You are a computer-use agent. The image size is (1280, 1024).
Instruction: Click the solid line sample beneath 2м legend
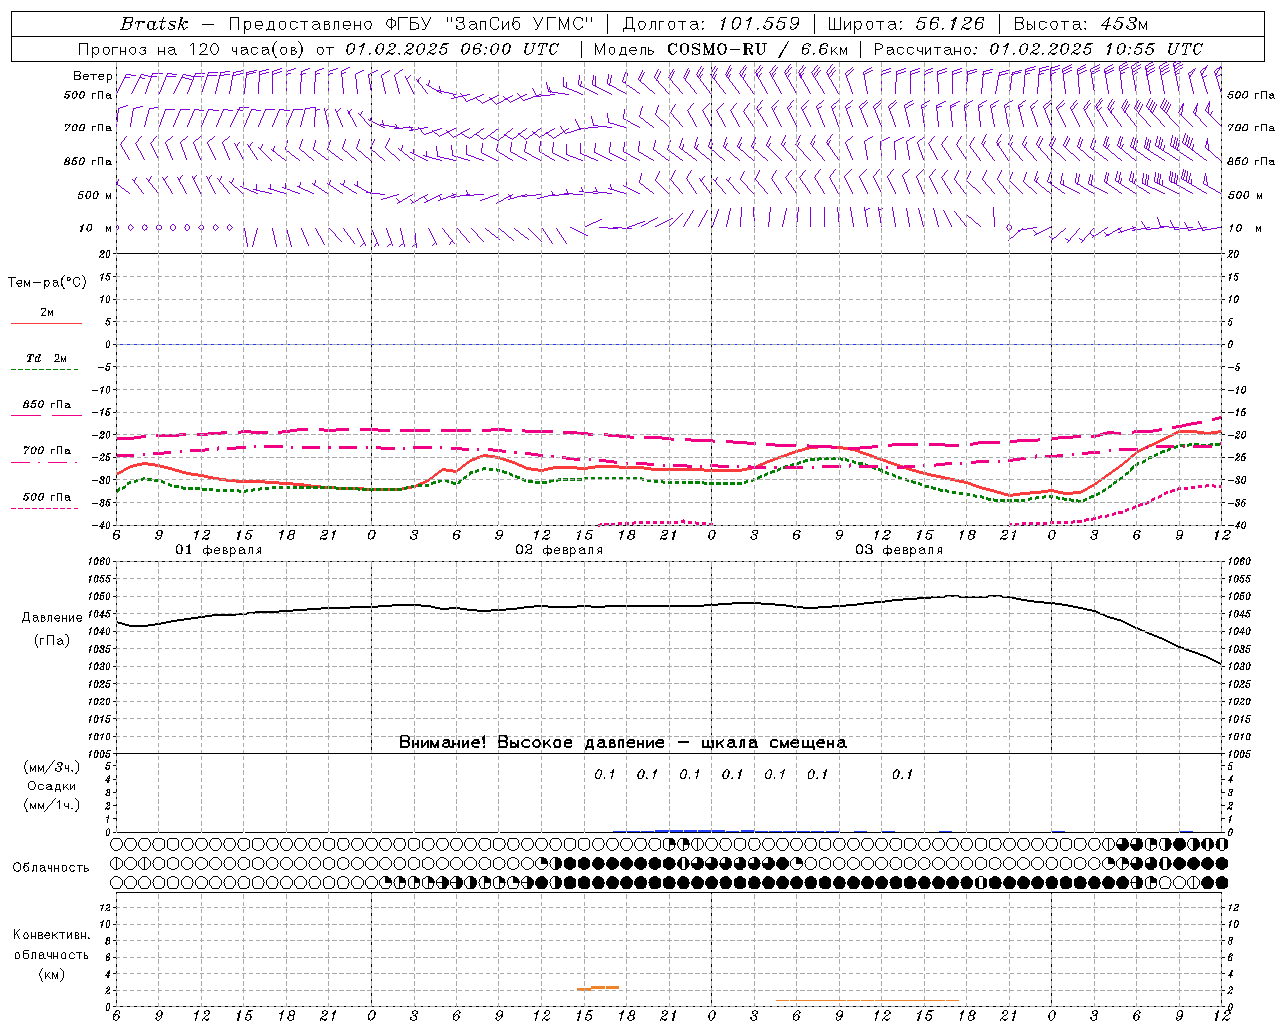pos(46,324)
